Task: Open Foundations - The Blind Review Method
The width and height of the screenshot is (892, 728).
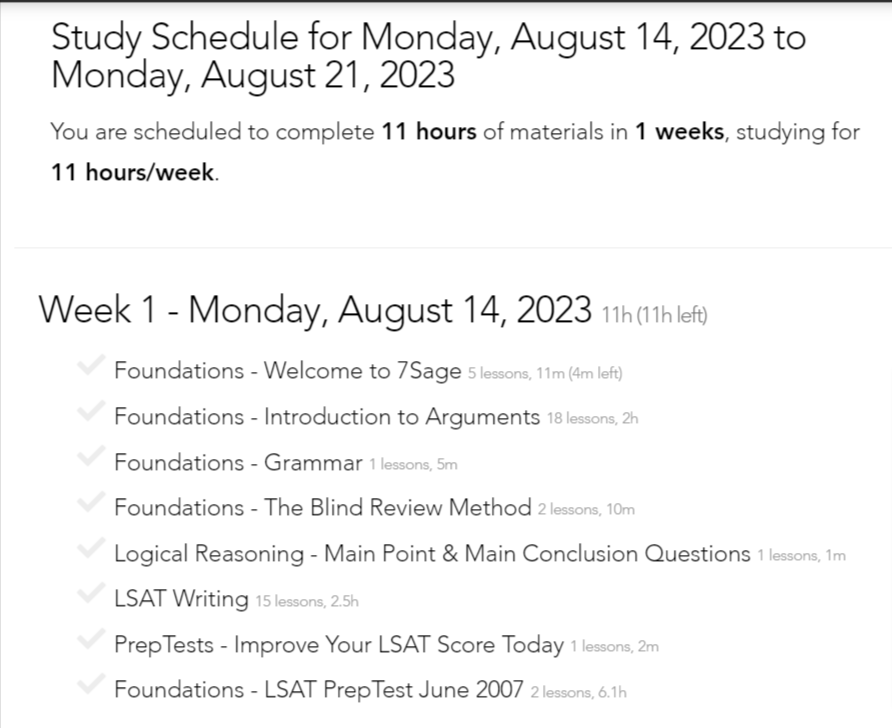Action: (322, 508)
